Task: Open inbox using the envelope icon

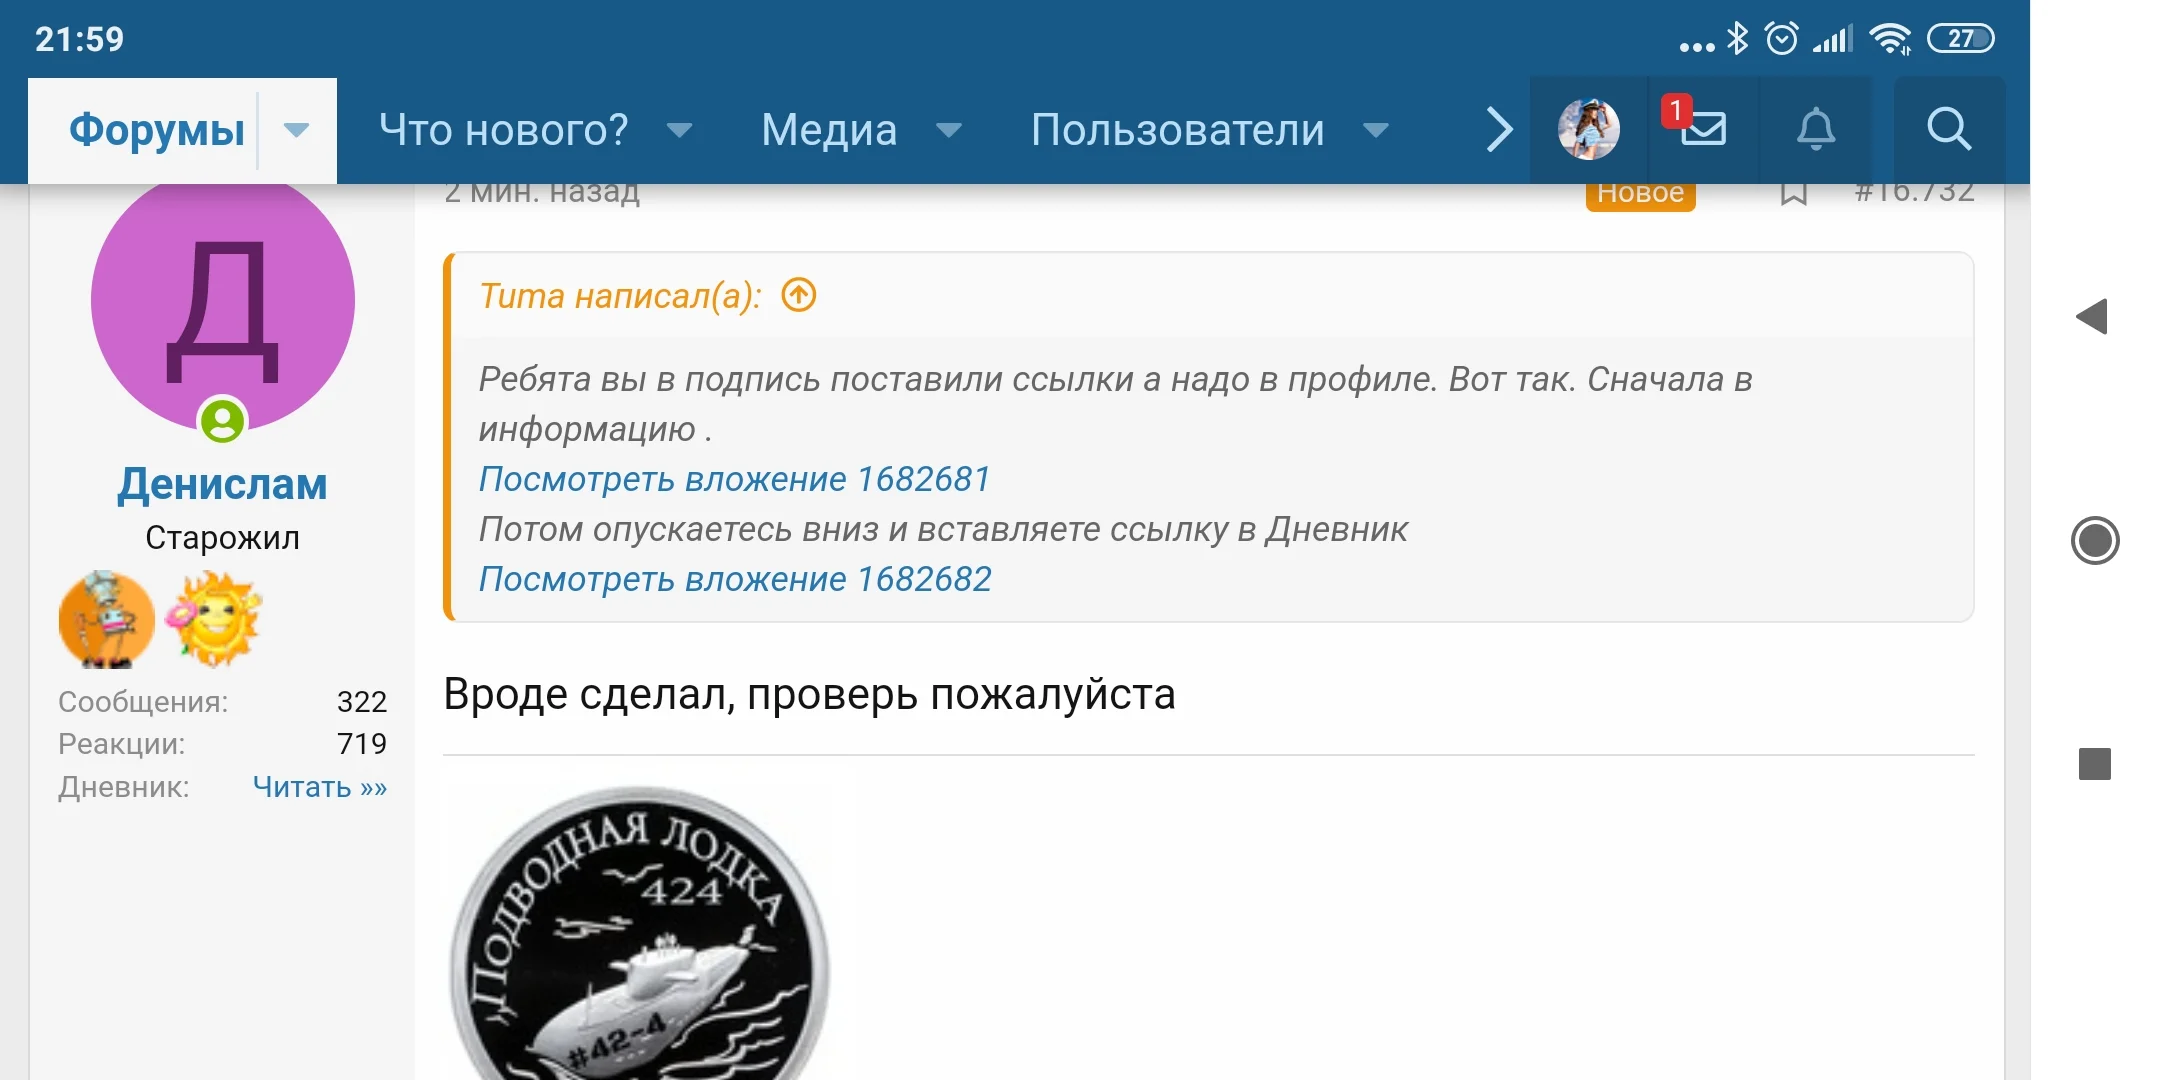Action: pos(1703,129)
